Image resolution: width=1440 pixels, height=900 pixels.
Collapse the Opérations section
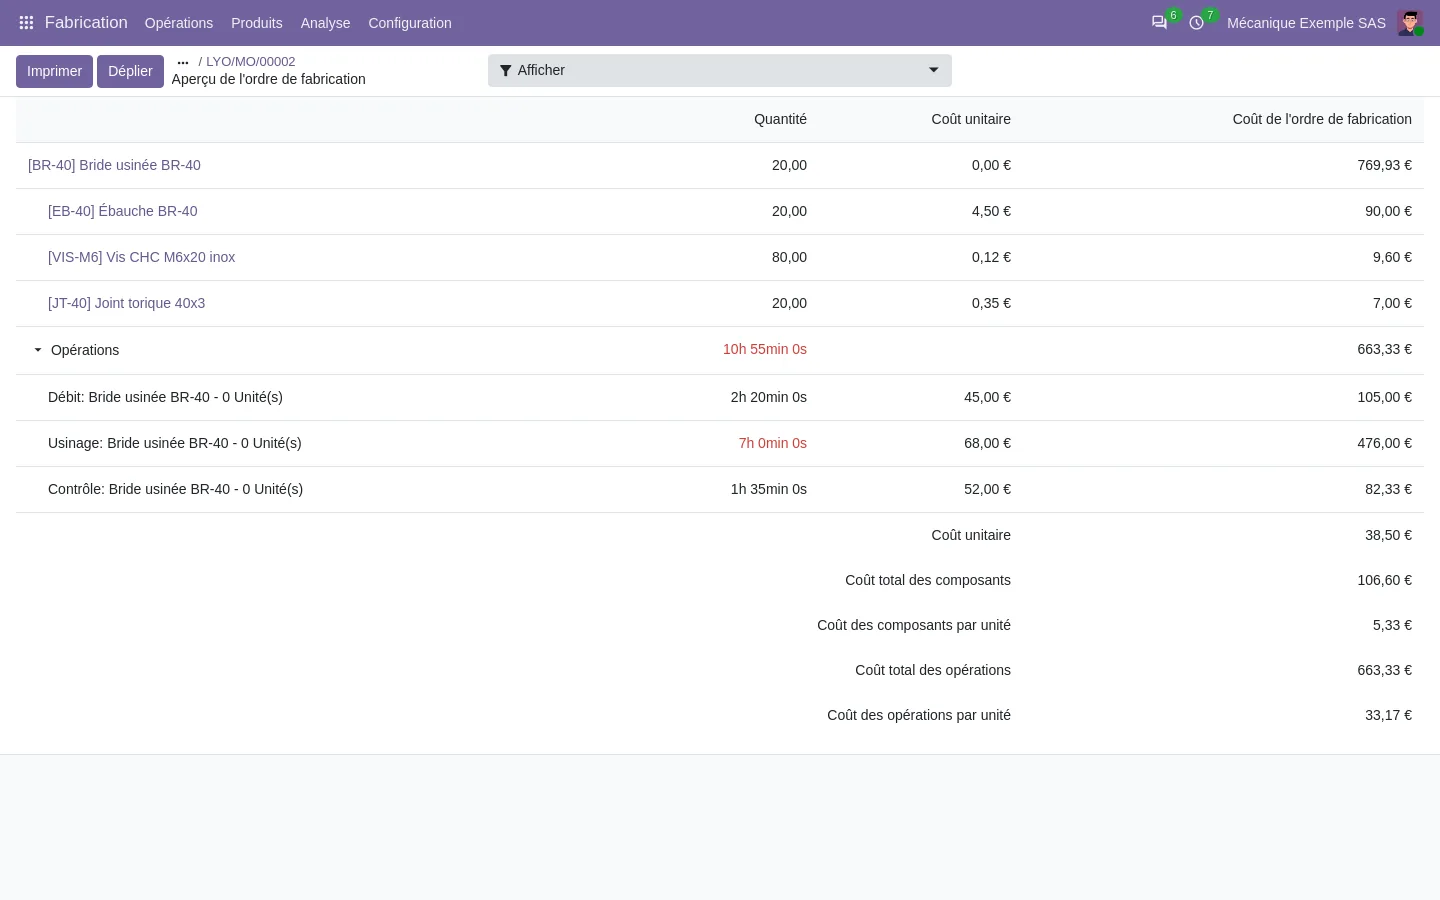coord(38,350)
